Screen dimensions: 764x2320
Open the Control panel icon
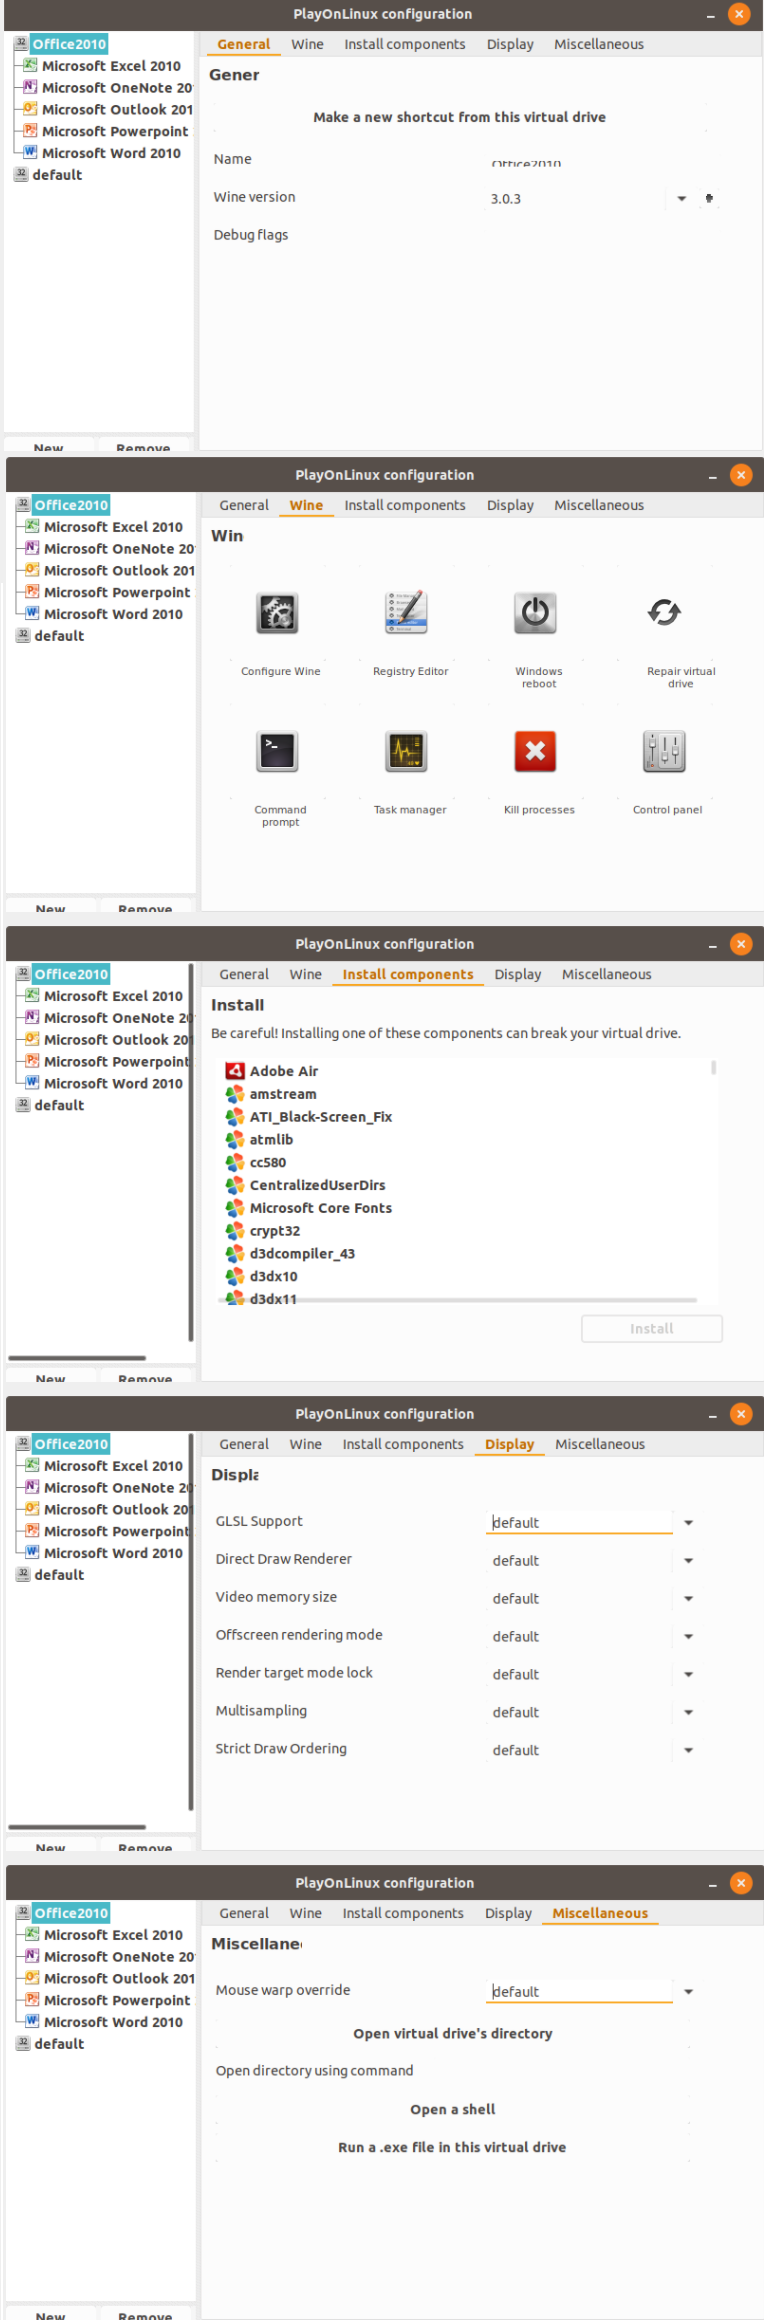664,752
